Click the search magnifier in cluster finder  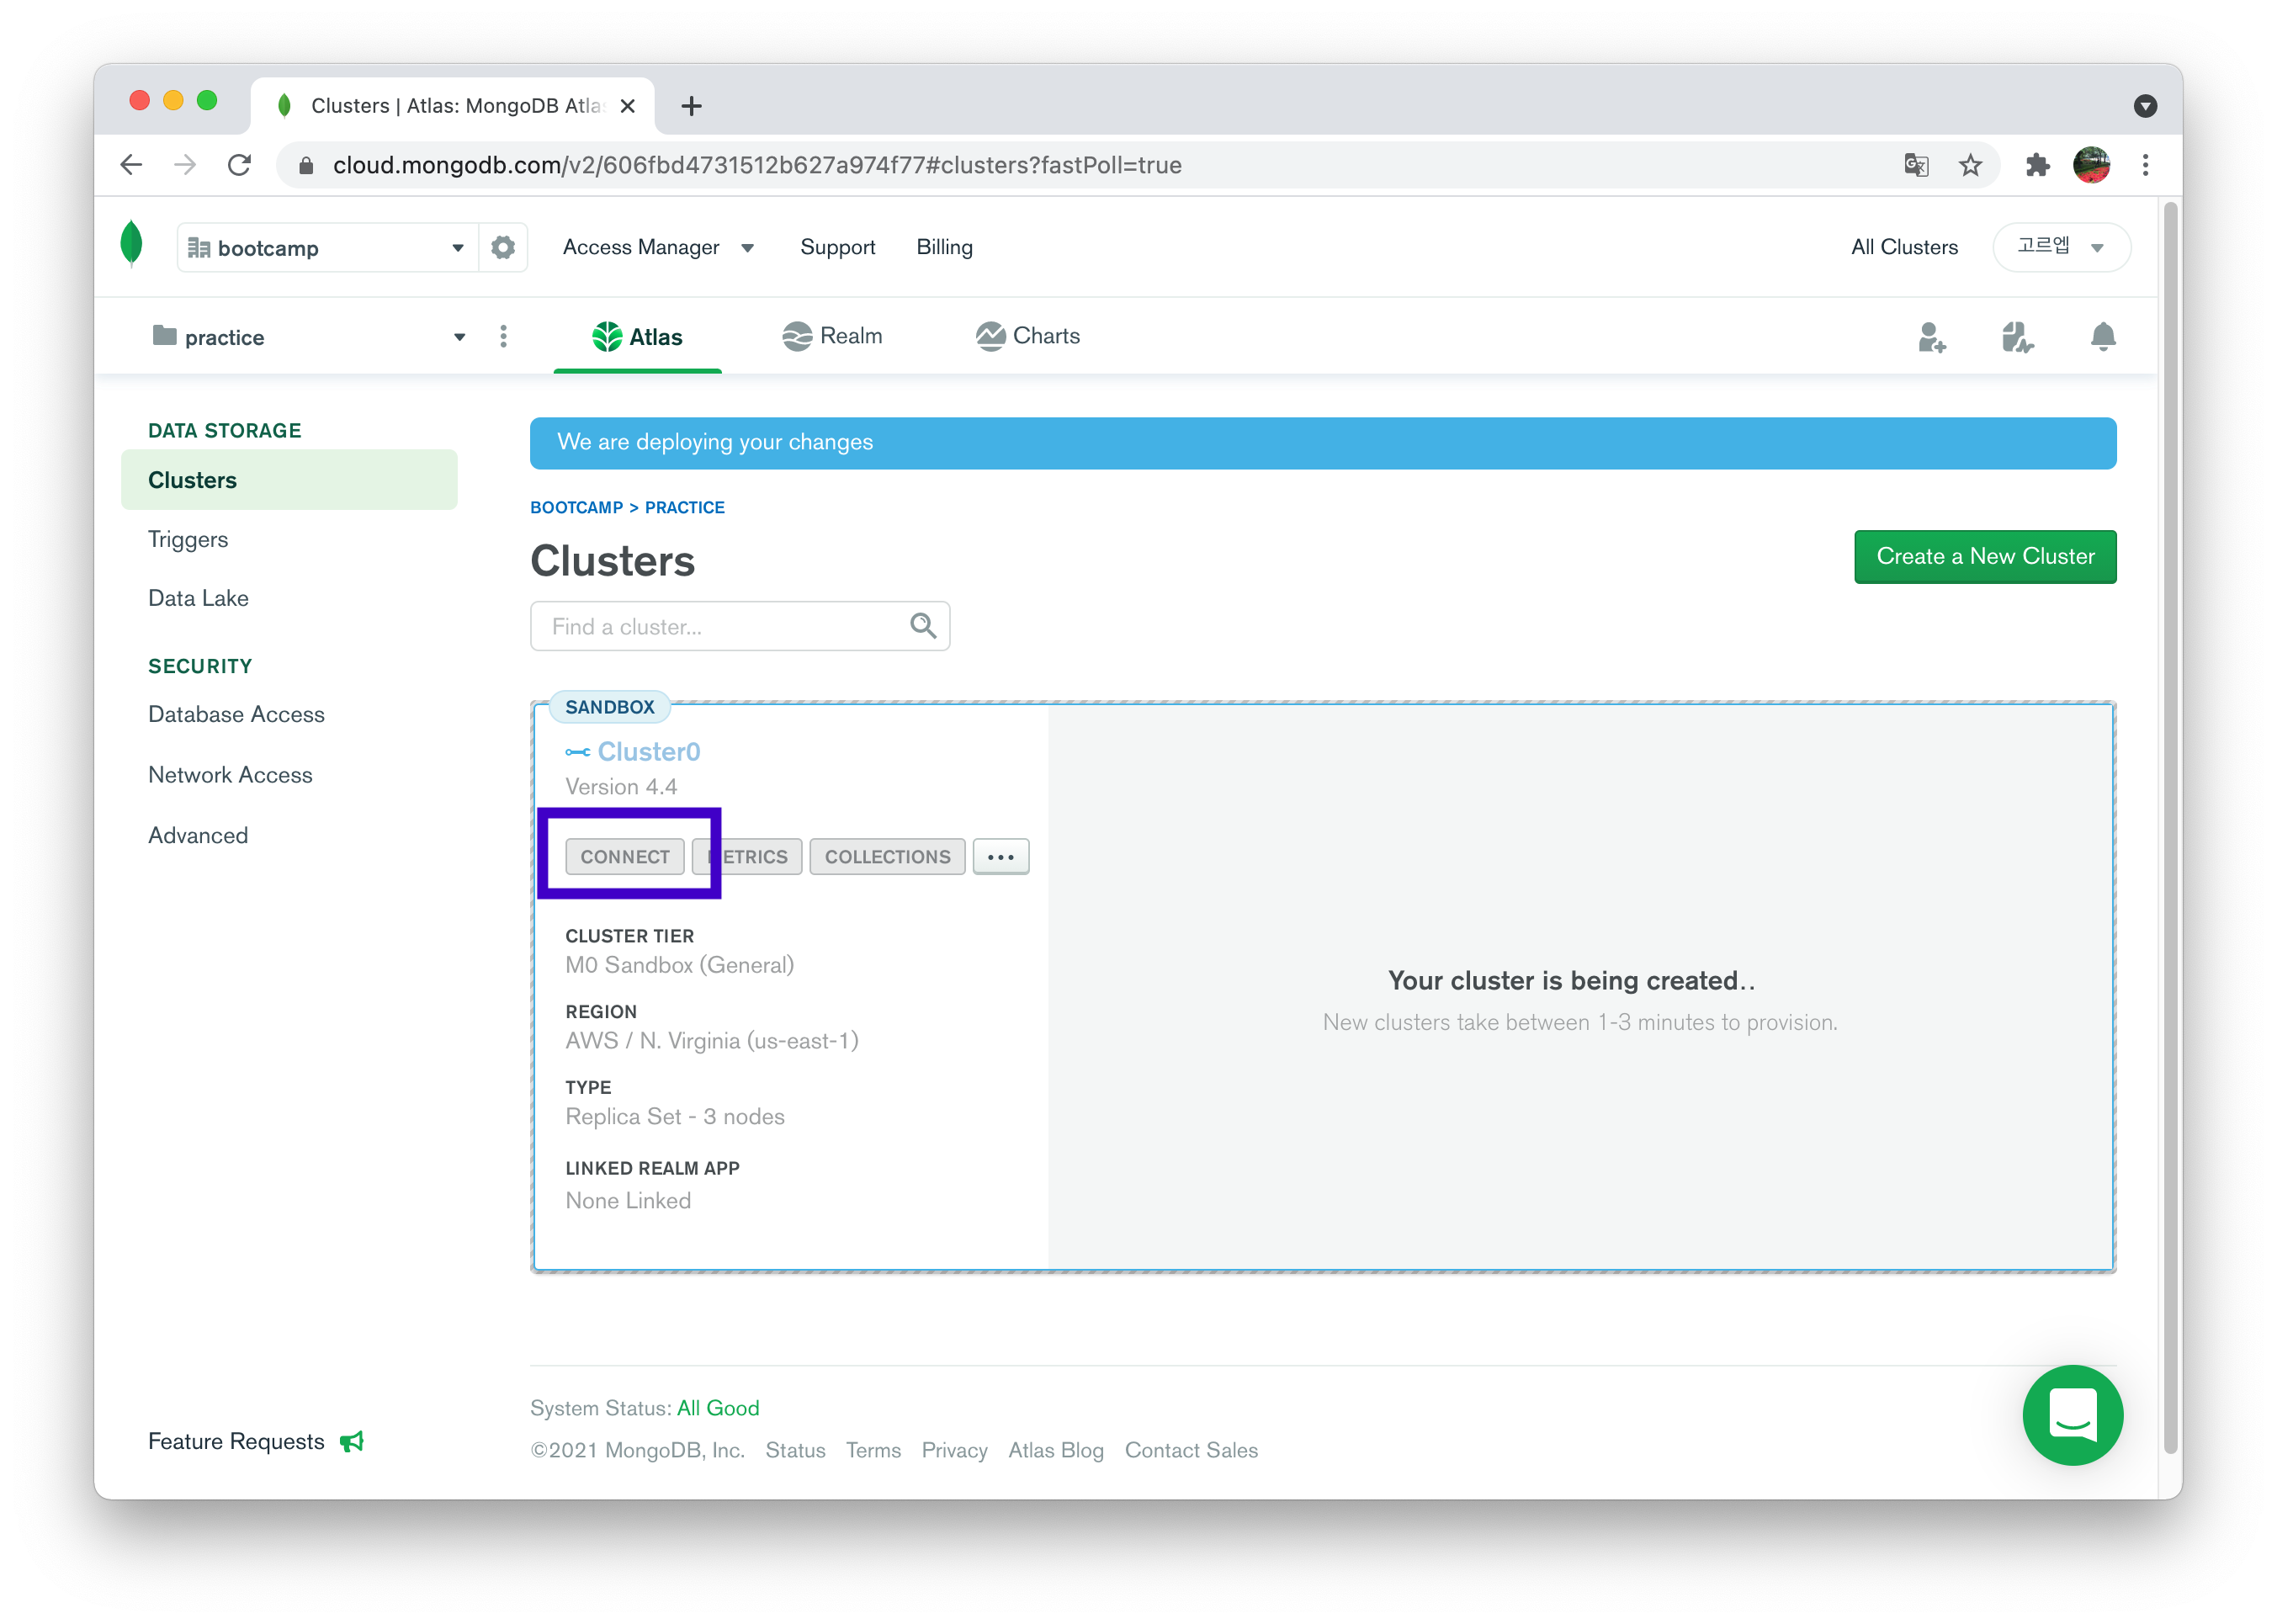[x=923, y=626]
